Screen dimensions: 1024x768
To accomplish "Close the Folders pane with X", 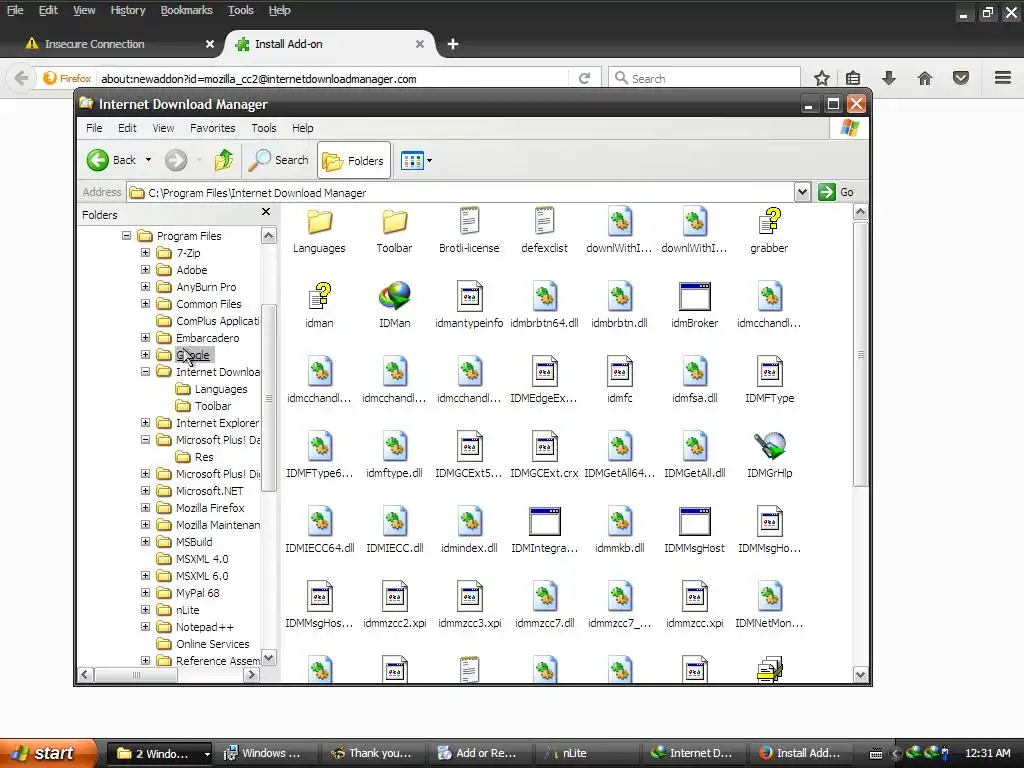I will [x=266, y=212].
